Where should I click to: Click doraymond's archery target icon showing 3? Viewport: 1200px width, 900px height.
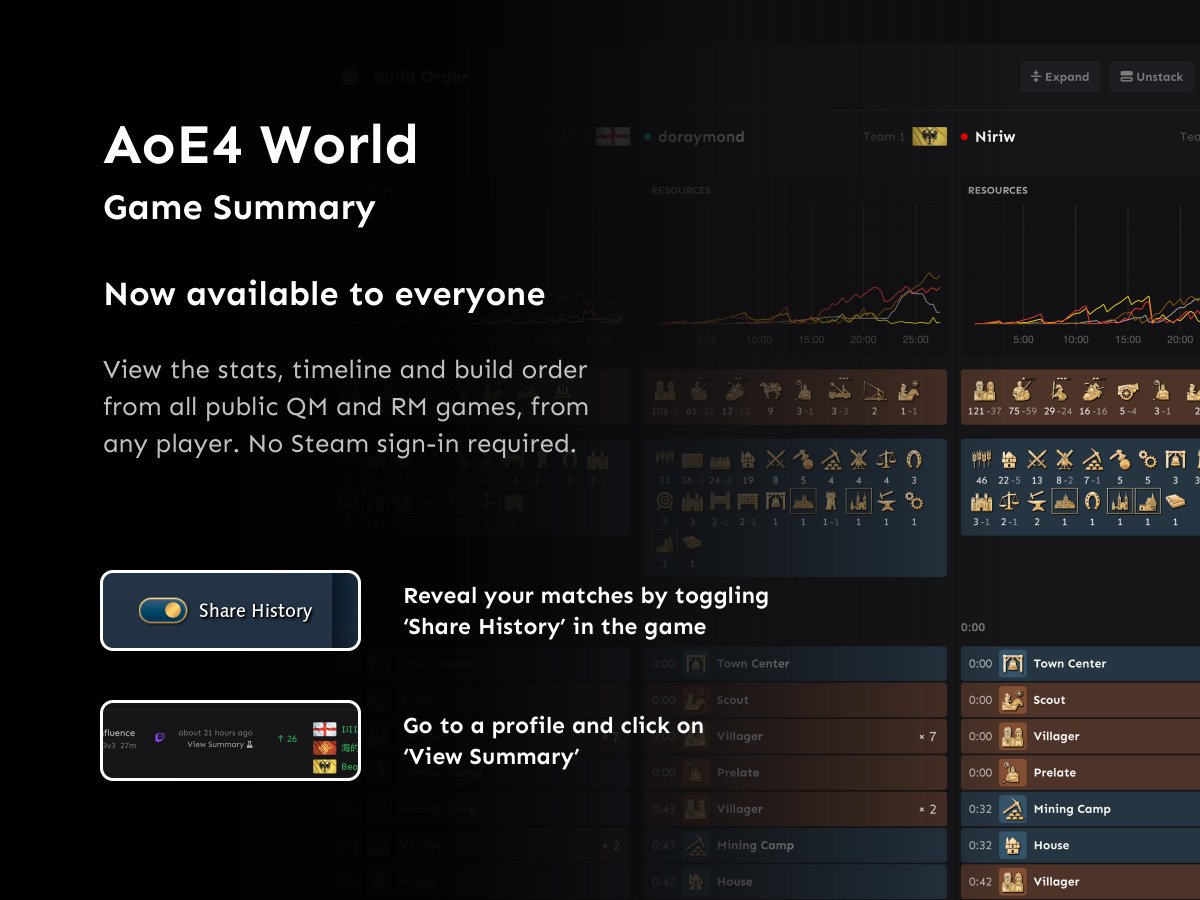coord(665,501)
